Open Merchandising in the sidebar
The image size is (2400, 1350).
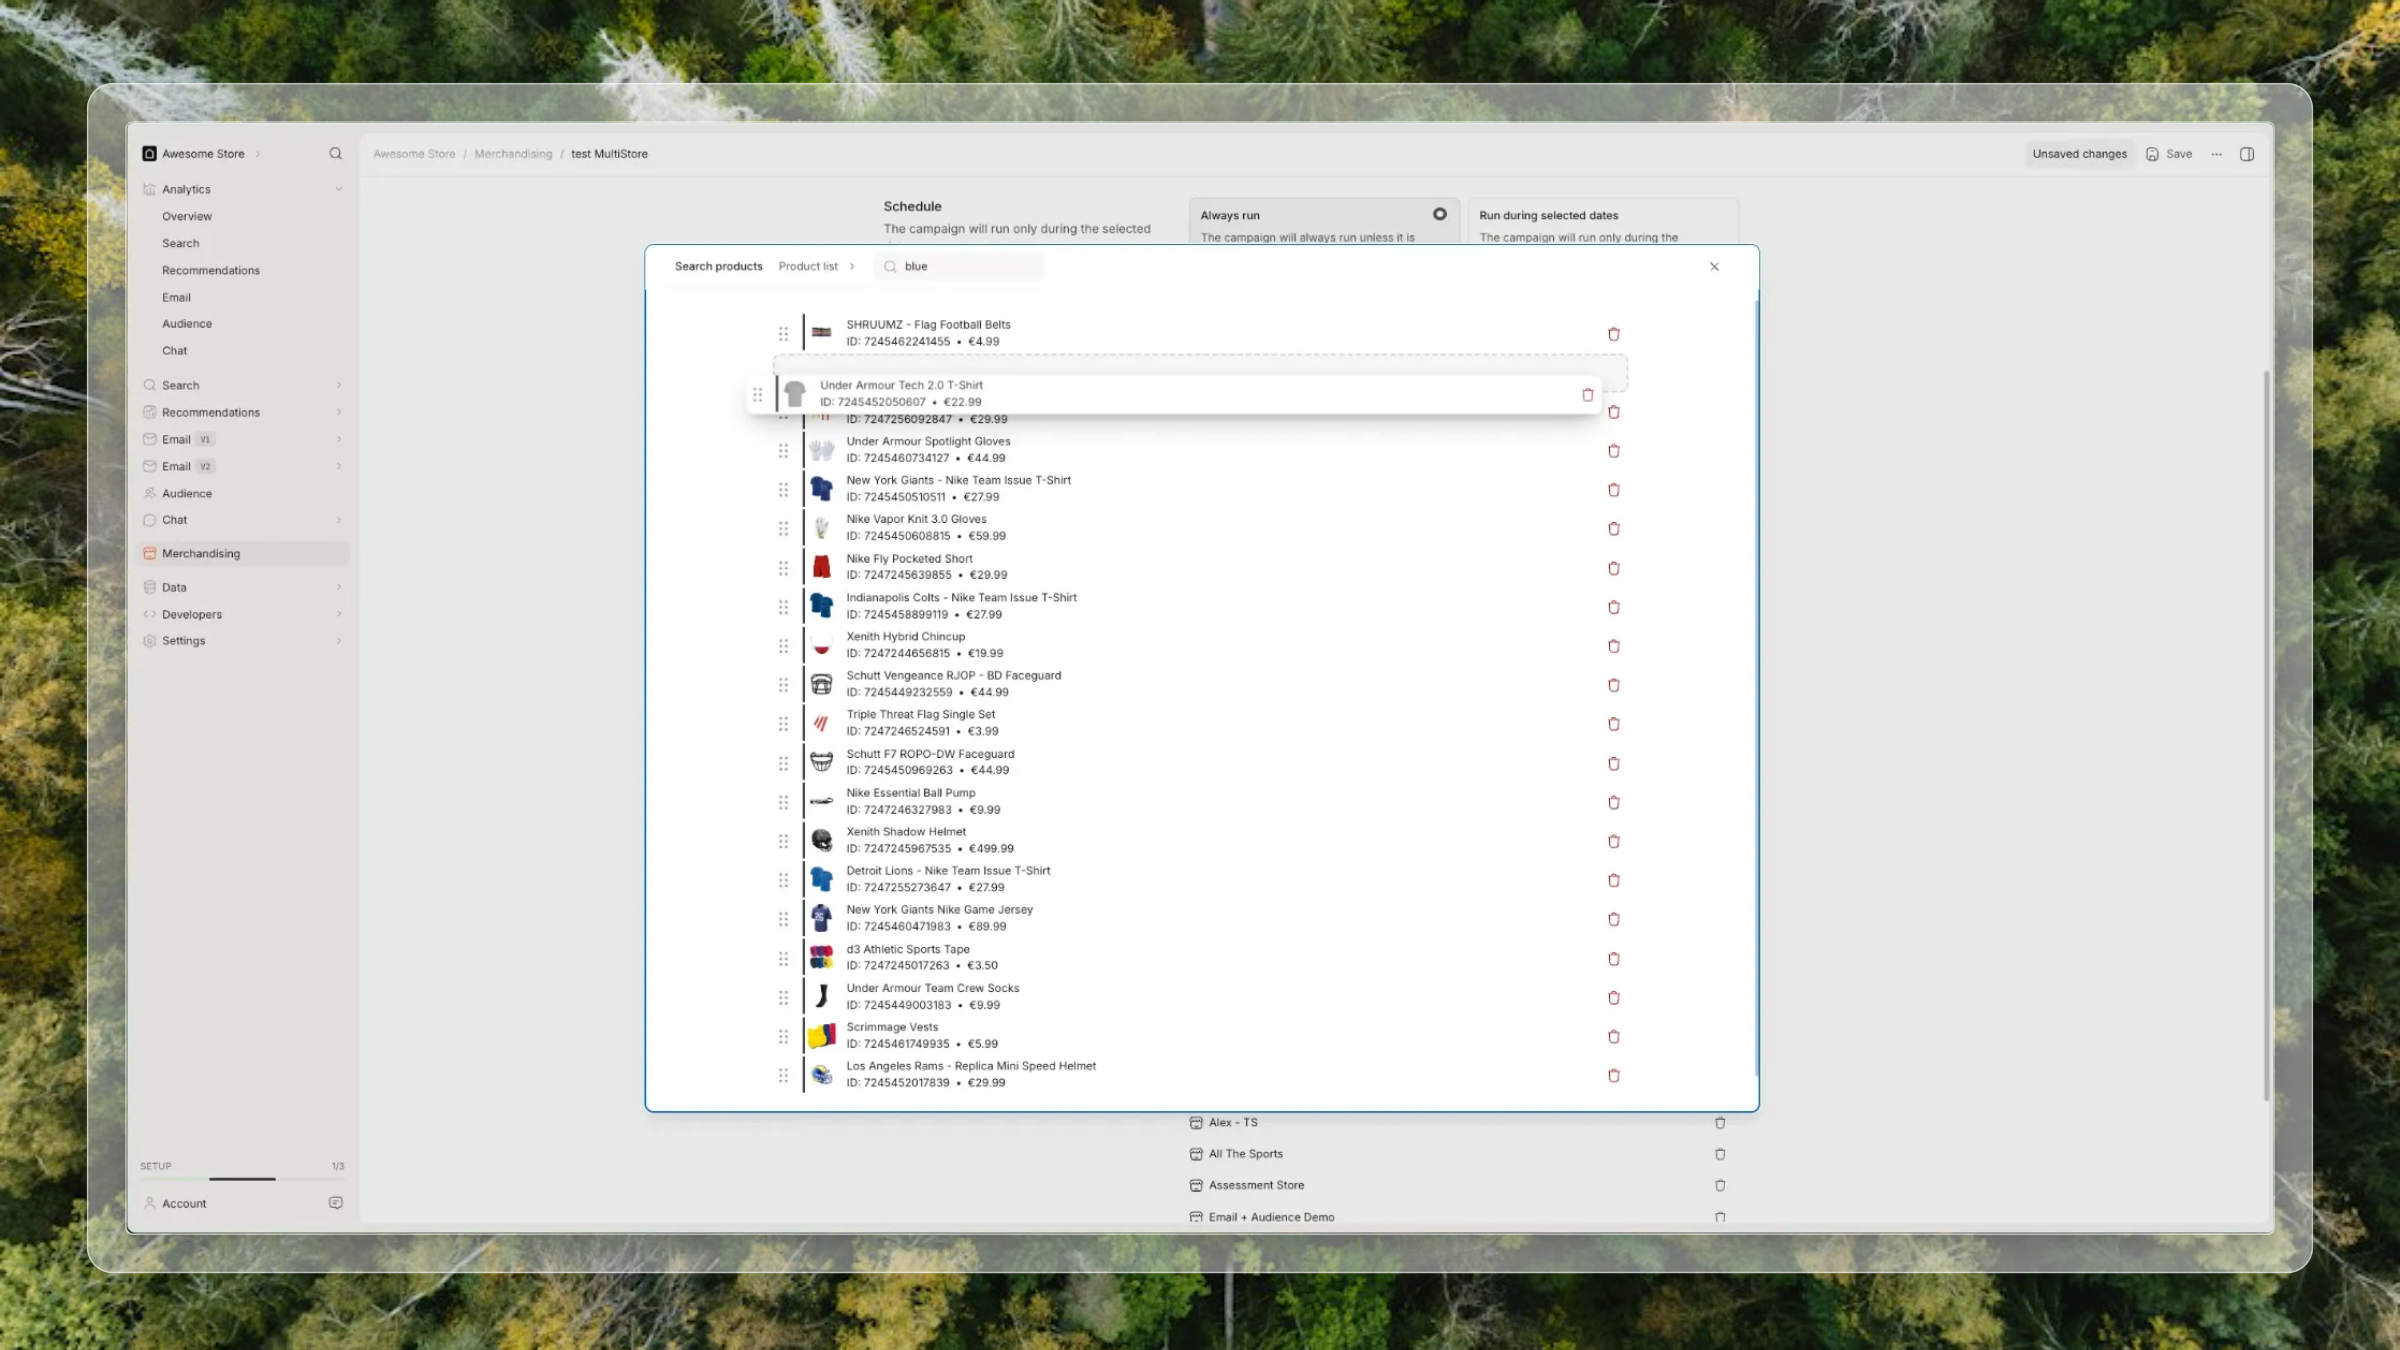pos(244,553)
